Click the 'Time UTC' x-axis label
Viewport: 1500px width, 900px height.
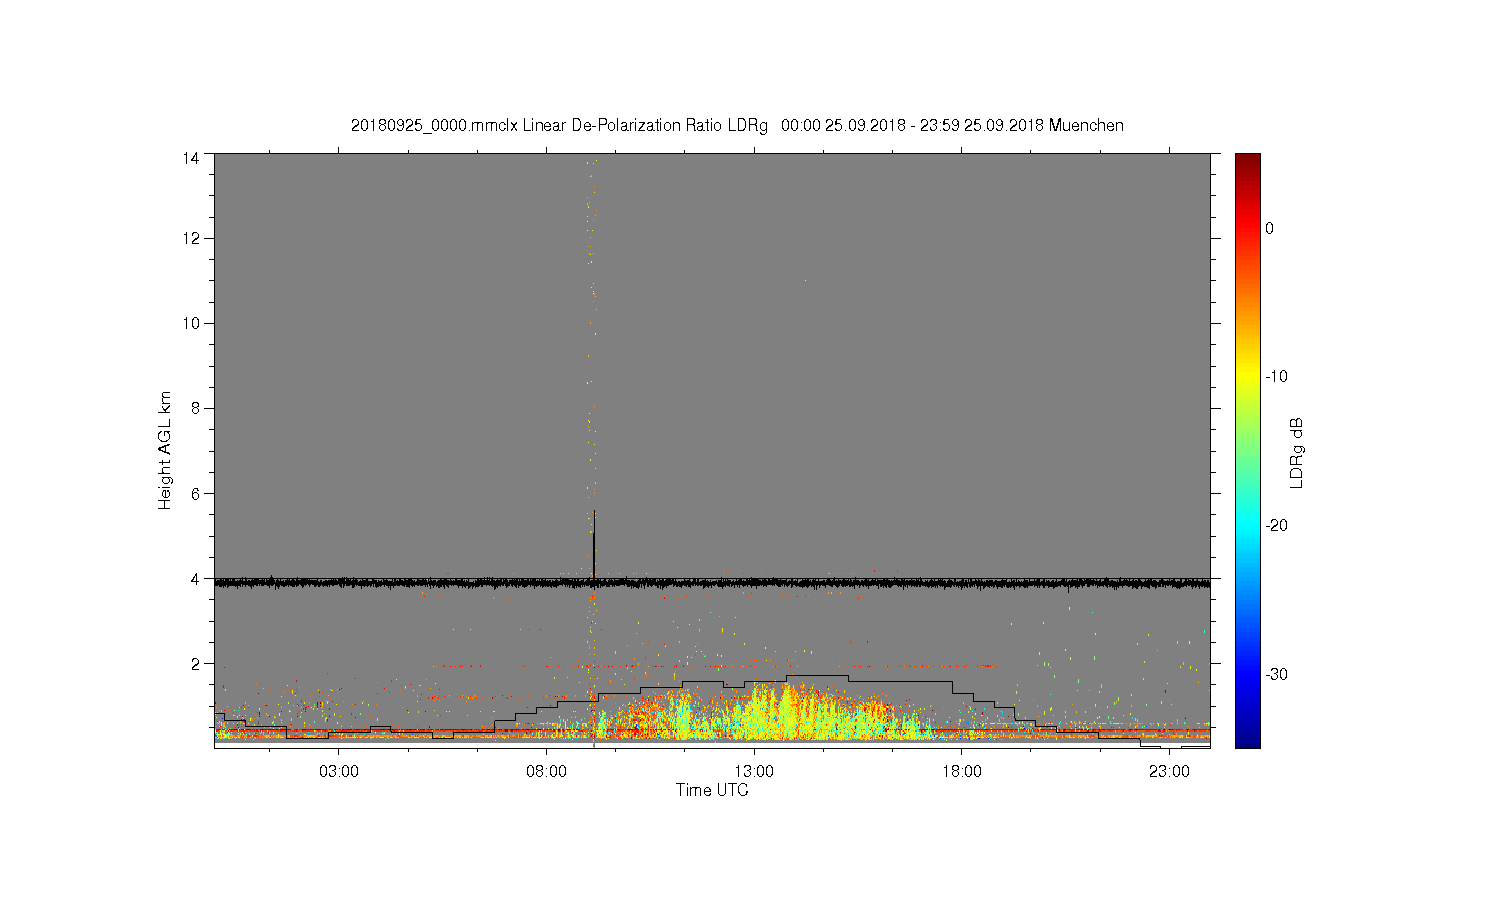pyautogui.click(x=712, y=790)
